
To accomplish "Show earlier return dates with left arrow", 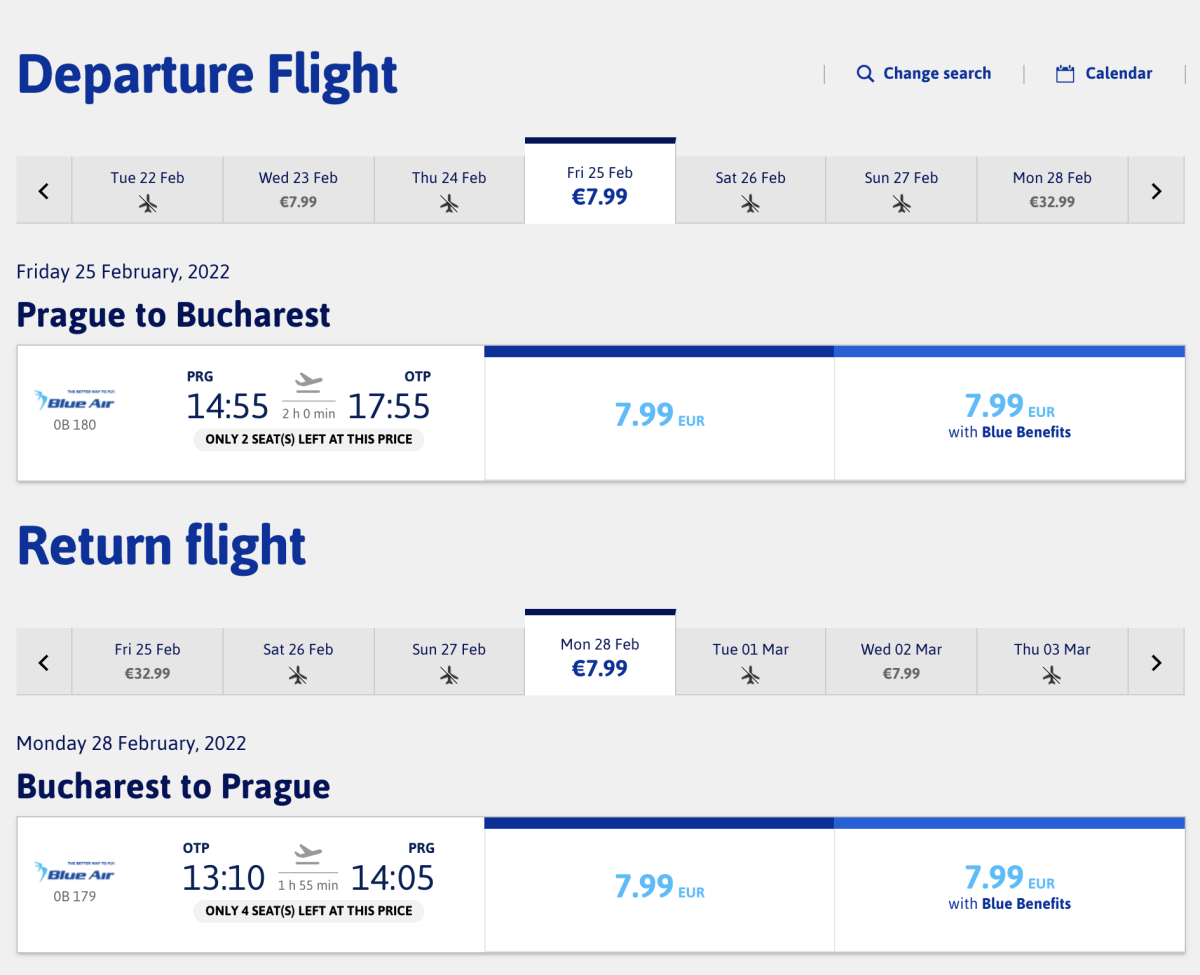I will (44, 662).
